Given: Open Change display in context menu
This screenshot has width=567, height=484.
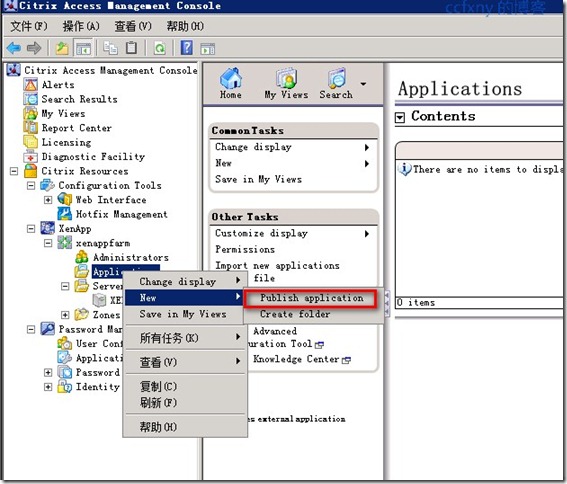Looking at the screenshot, I should click(184, 281).
